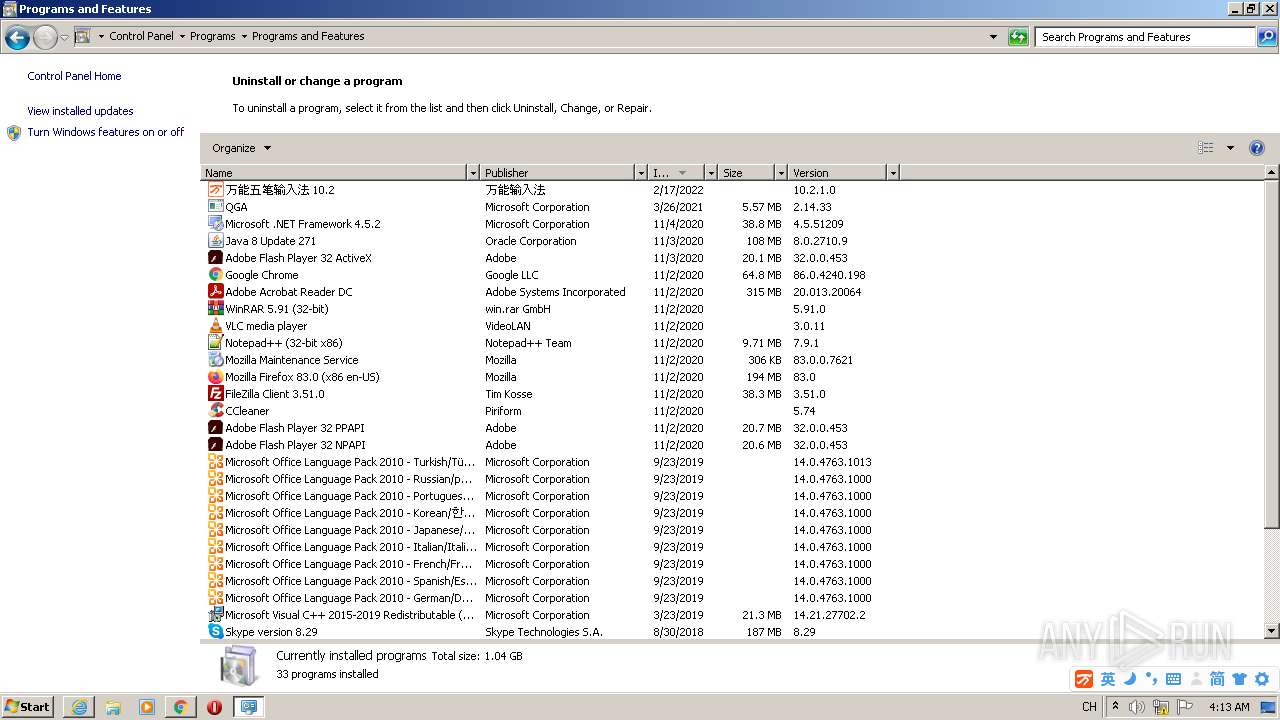Click the Search Programs and Features field
1280x720 pixels.
click(1145, 37)
